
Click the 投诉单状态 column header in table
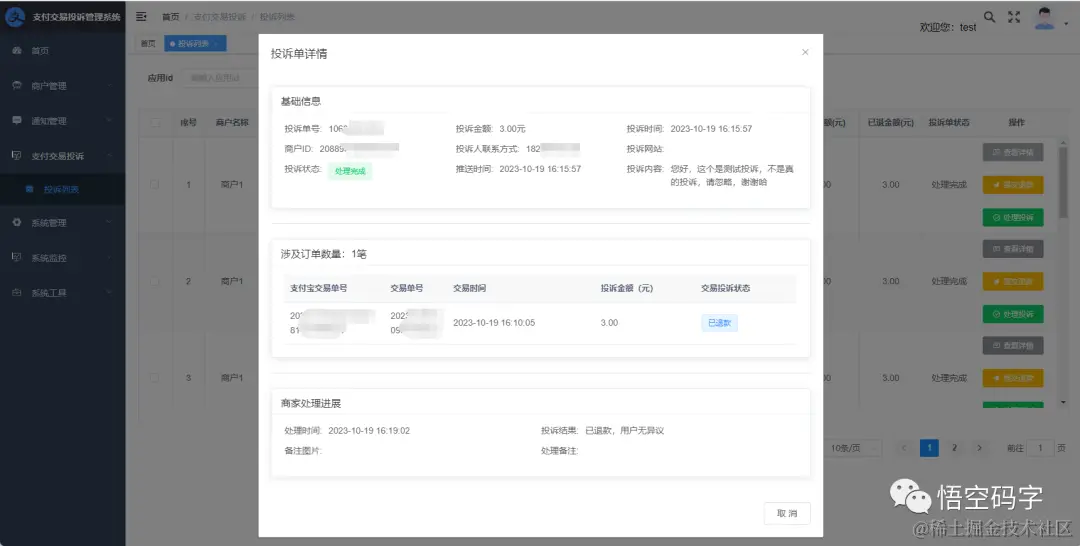pyautogui.click(x=948, y=123)
